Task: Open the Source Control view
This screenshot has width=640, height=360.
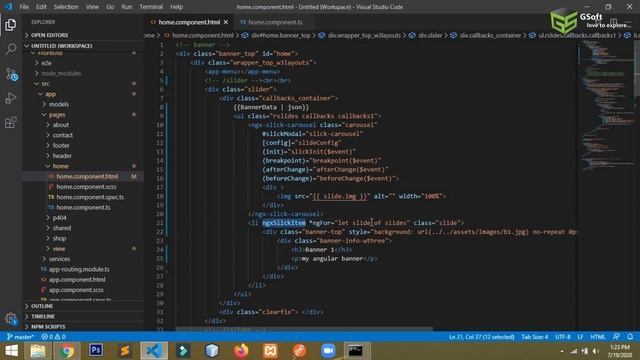Action: (11, 74)
